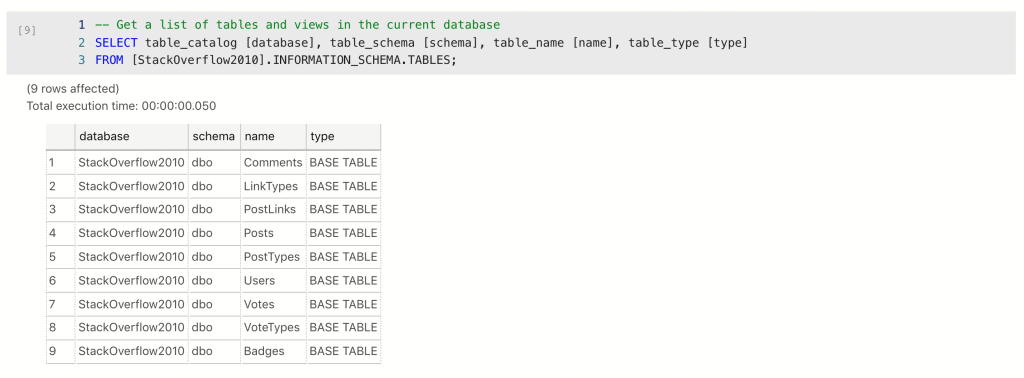Viewport: 1024px width, 378px height.
Task: Place cursor on the SELECT keyword line
Action: point(421,43)
